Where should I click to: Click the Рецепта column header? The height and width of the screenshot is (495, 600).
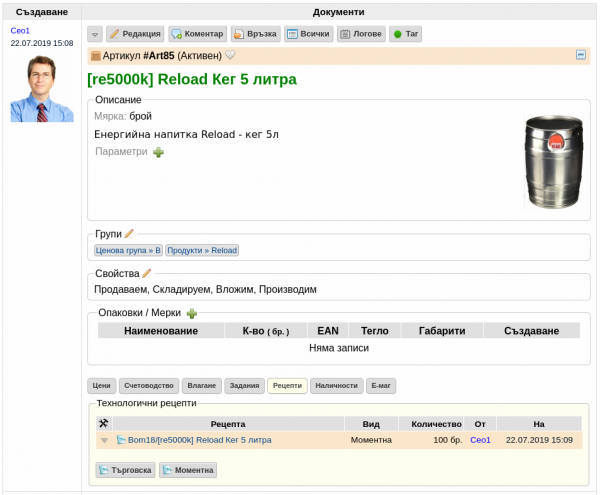pos(228,424)
